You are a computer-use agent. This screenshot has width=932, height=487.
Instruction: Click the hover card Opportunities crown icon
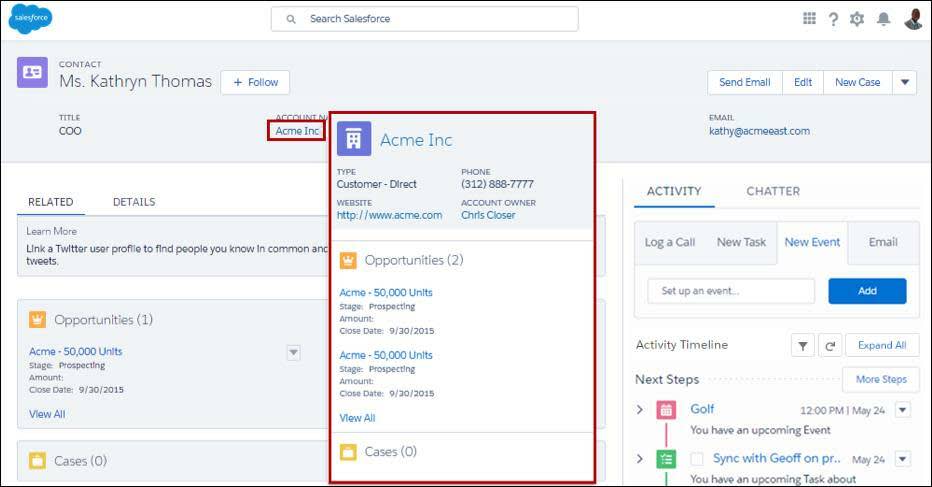(x=348, y=260)
